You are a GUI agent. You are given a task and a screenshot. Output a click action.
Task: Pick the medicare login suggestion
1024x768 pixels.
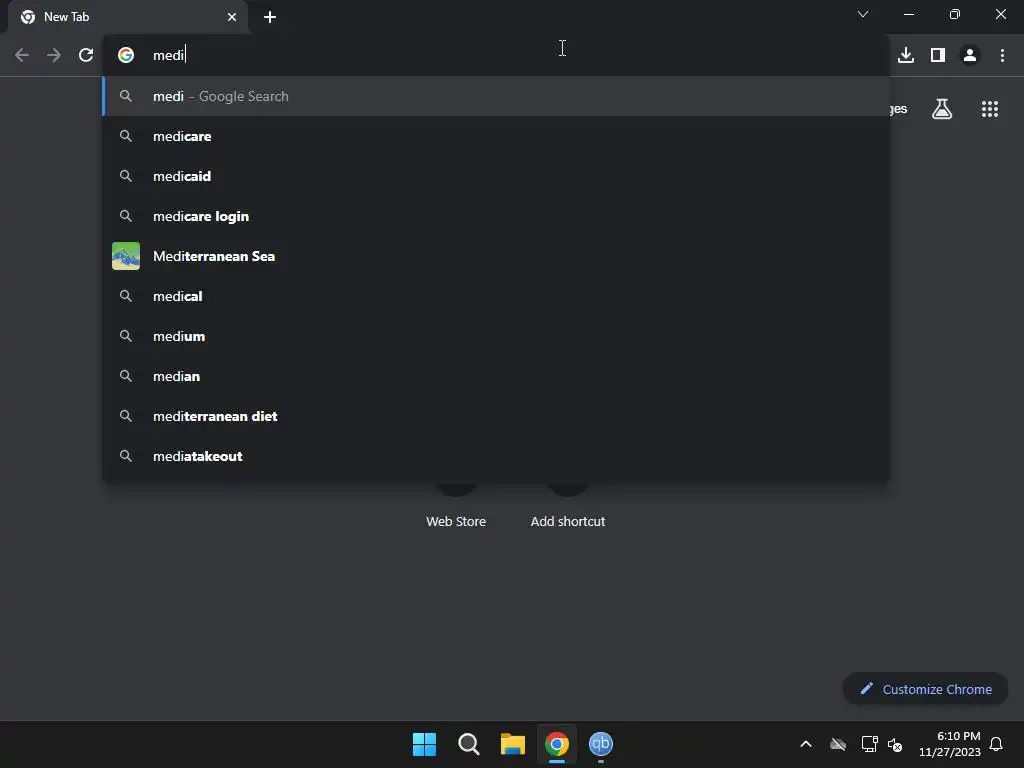click(x=496, y=216)
